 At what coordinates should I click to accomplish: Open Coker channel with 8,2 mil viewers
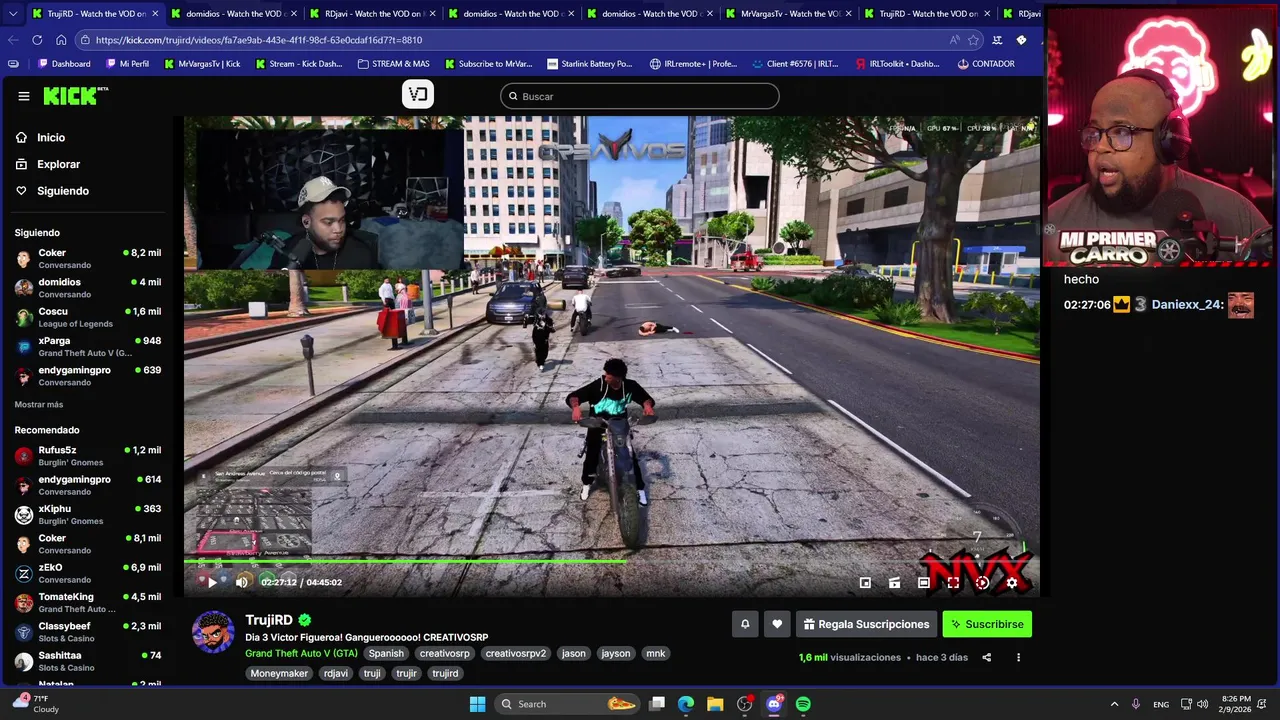88,259
